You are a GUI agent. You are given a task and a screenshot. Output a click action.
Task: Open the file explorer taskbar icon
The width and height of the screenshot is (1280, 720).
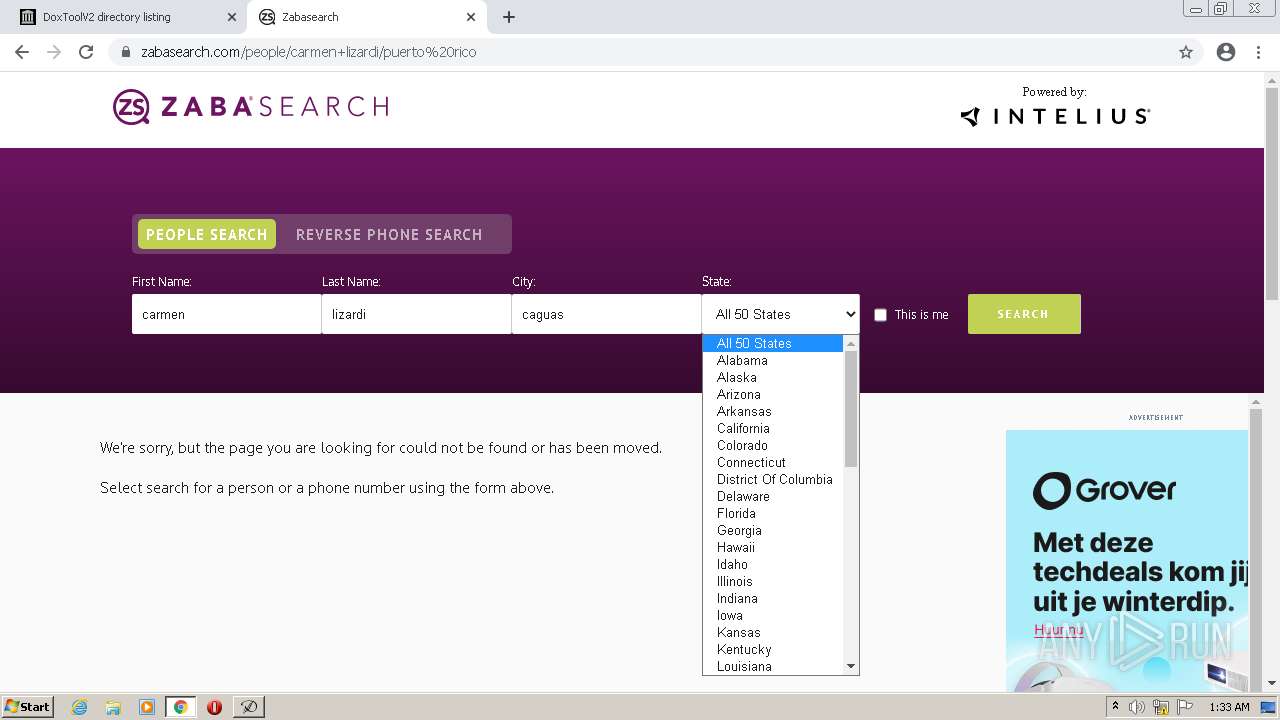(x=113, y=707)
